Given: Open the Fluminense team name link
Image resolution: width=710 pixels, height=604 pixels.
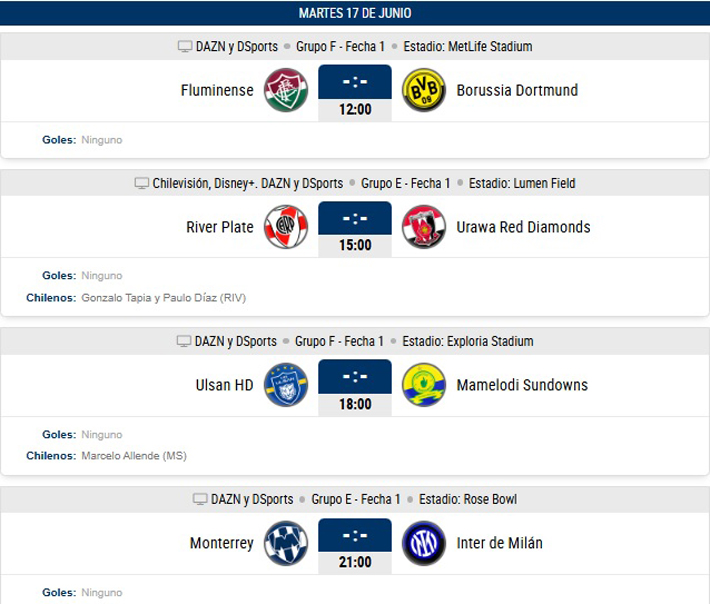Looking at the screenshot, I should tap(217, 90).
